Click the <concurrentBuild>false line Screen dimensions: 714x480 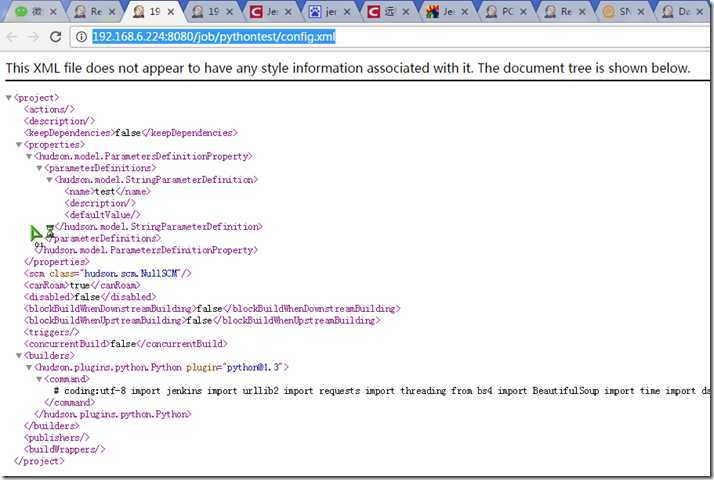[126, 344]
